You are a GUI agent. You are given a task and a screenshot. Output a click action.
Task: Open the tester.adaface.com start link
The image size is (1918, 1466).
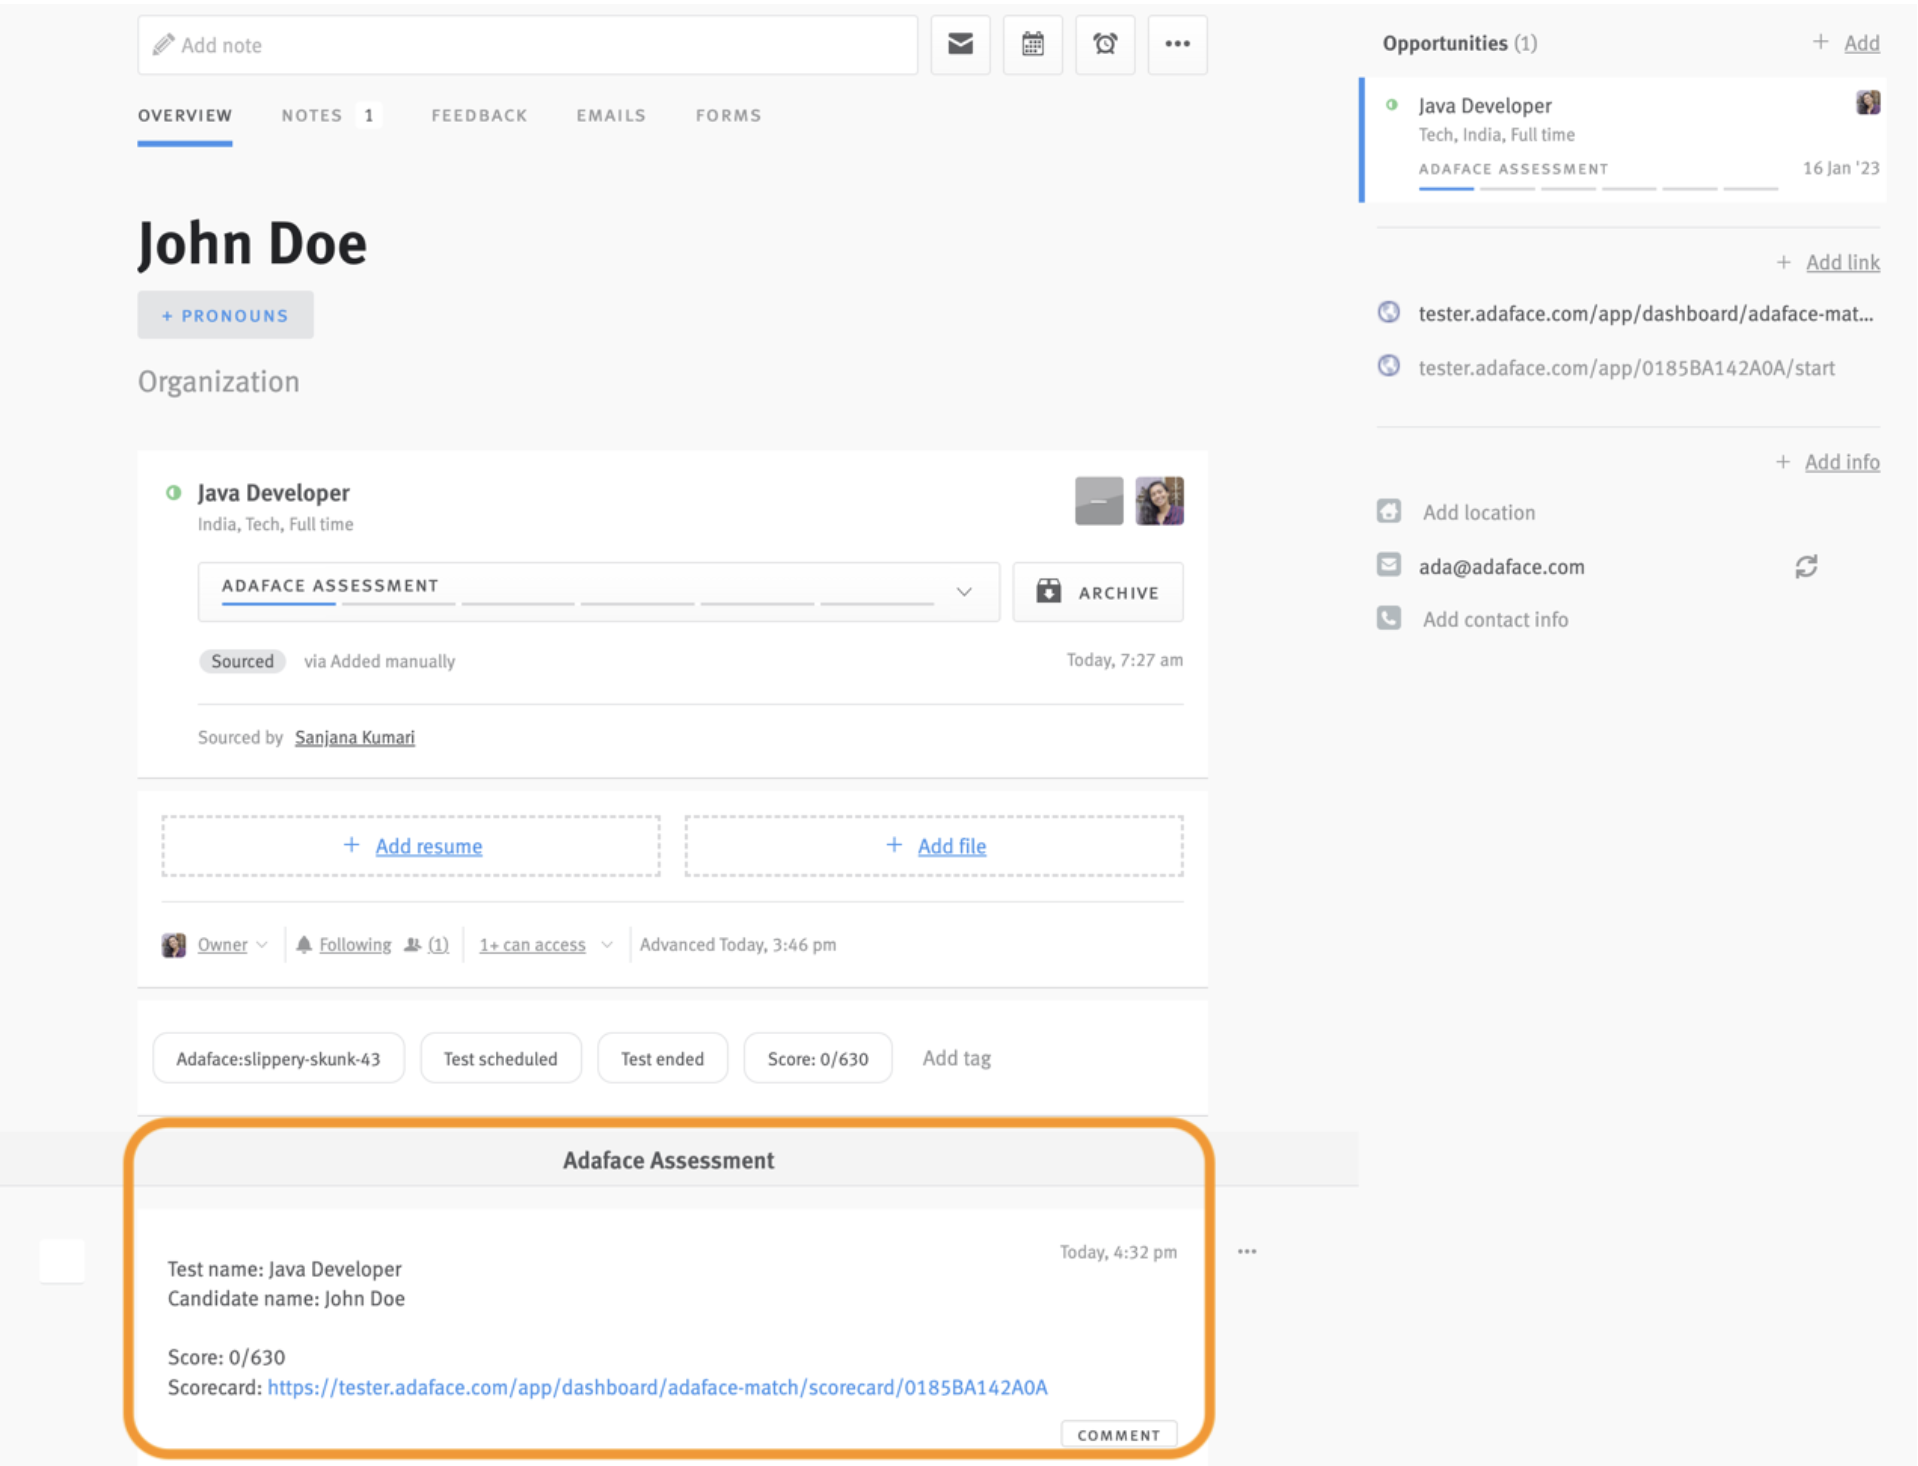pos(1626,367)
